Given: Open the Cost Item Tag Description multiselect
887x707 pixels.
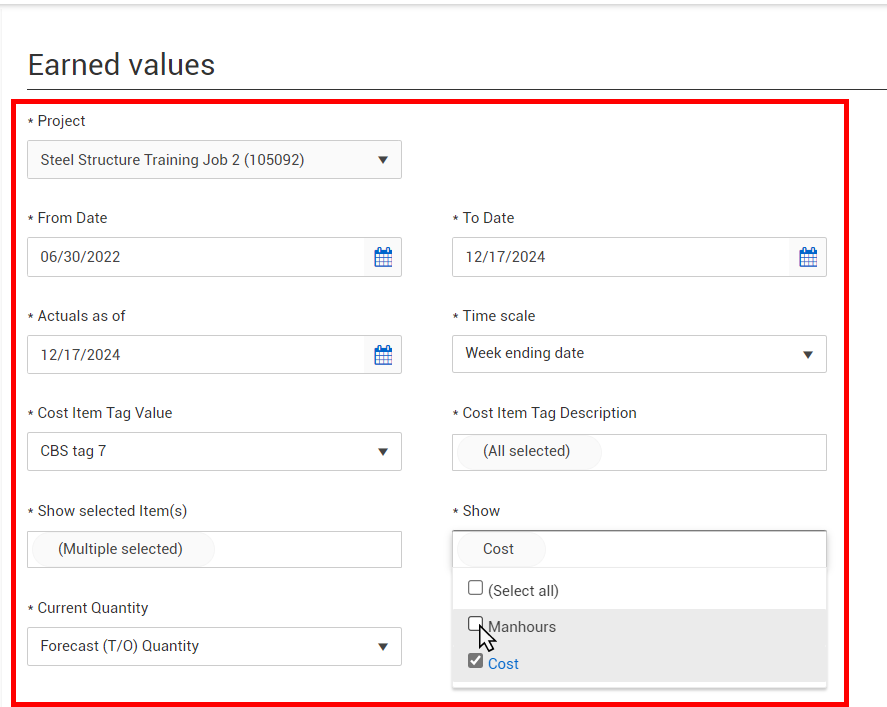Looking at the screenshot, I should click(639, 452).
